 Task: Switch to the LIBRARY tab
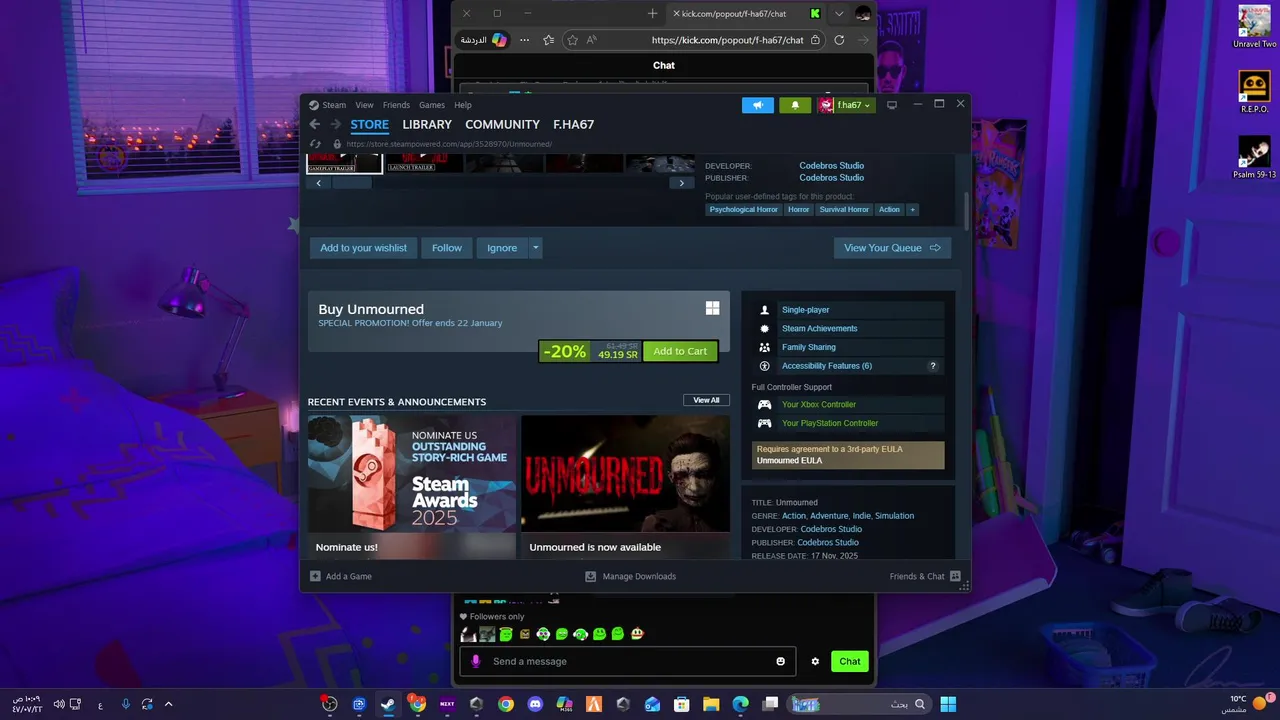427,125
